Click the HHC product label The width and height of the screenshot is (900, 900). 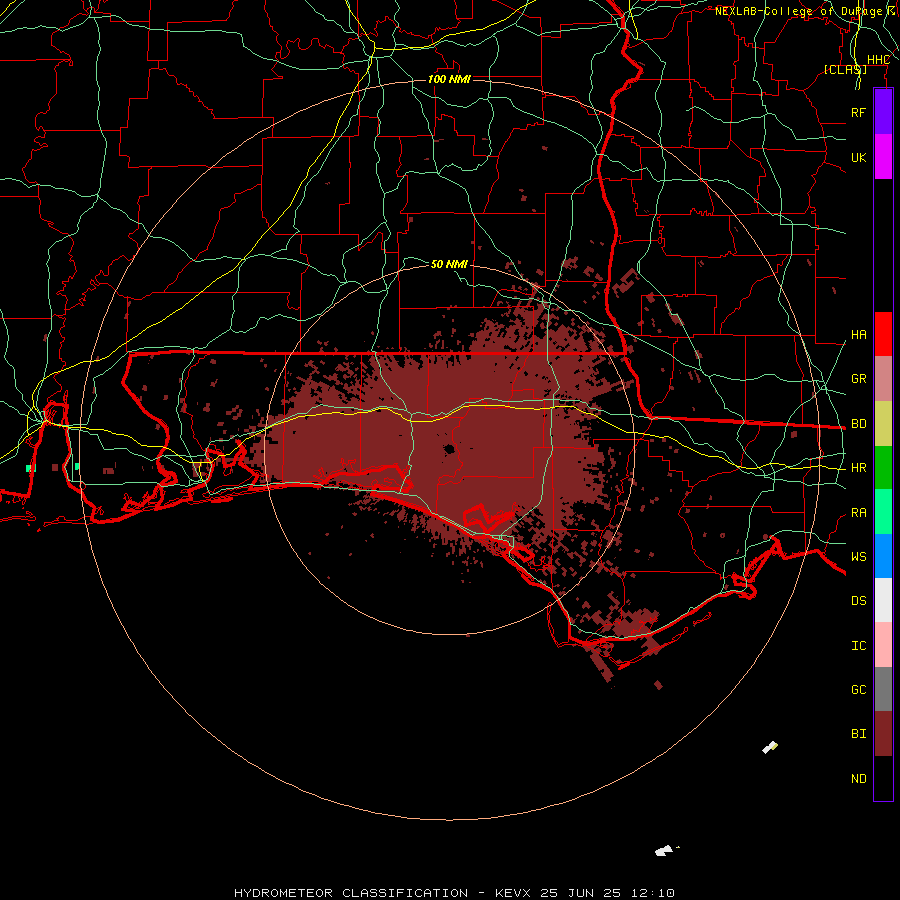[x=879, y=60]
